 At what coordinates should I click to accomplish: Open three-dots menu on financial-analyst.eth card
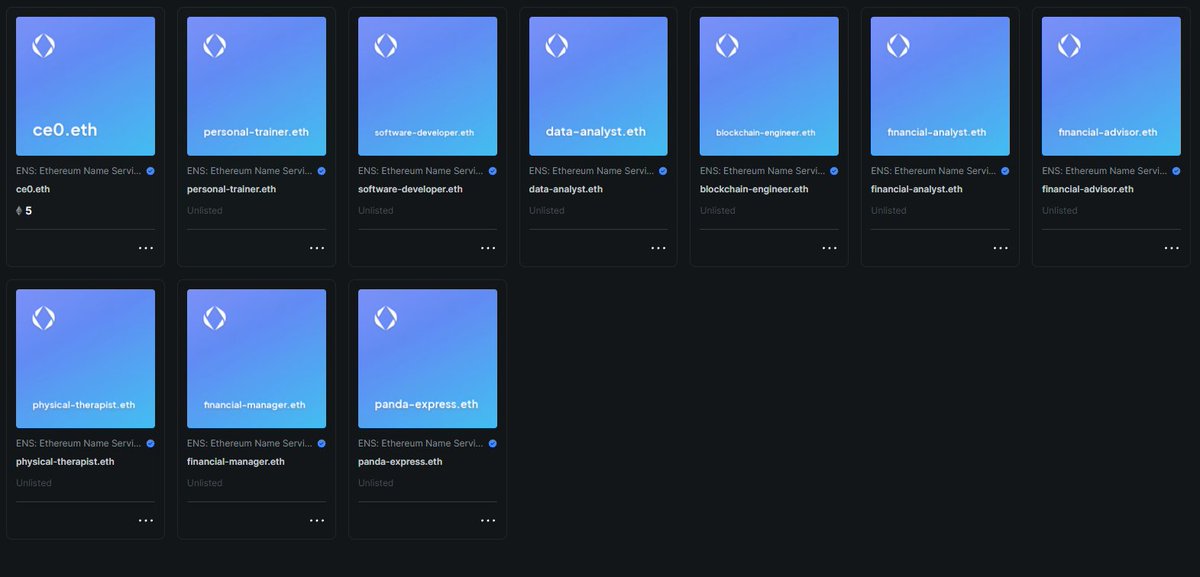pos(1001,248)
